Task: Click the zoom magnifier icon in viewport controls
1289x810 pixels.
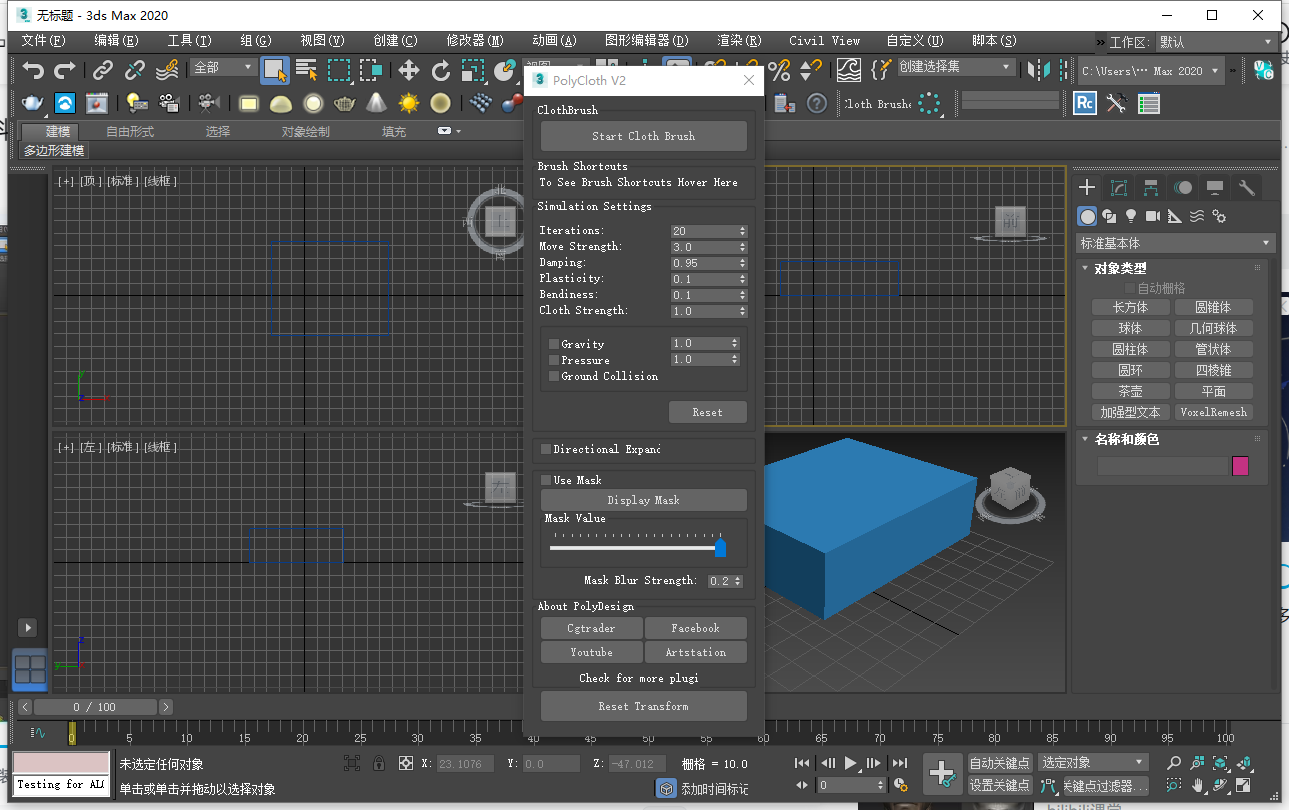Action: click(1173, 762)
